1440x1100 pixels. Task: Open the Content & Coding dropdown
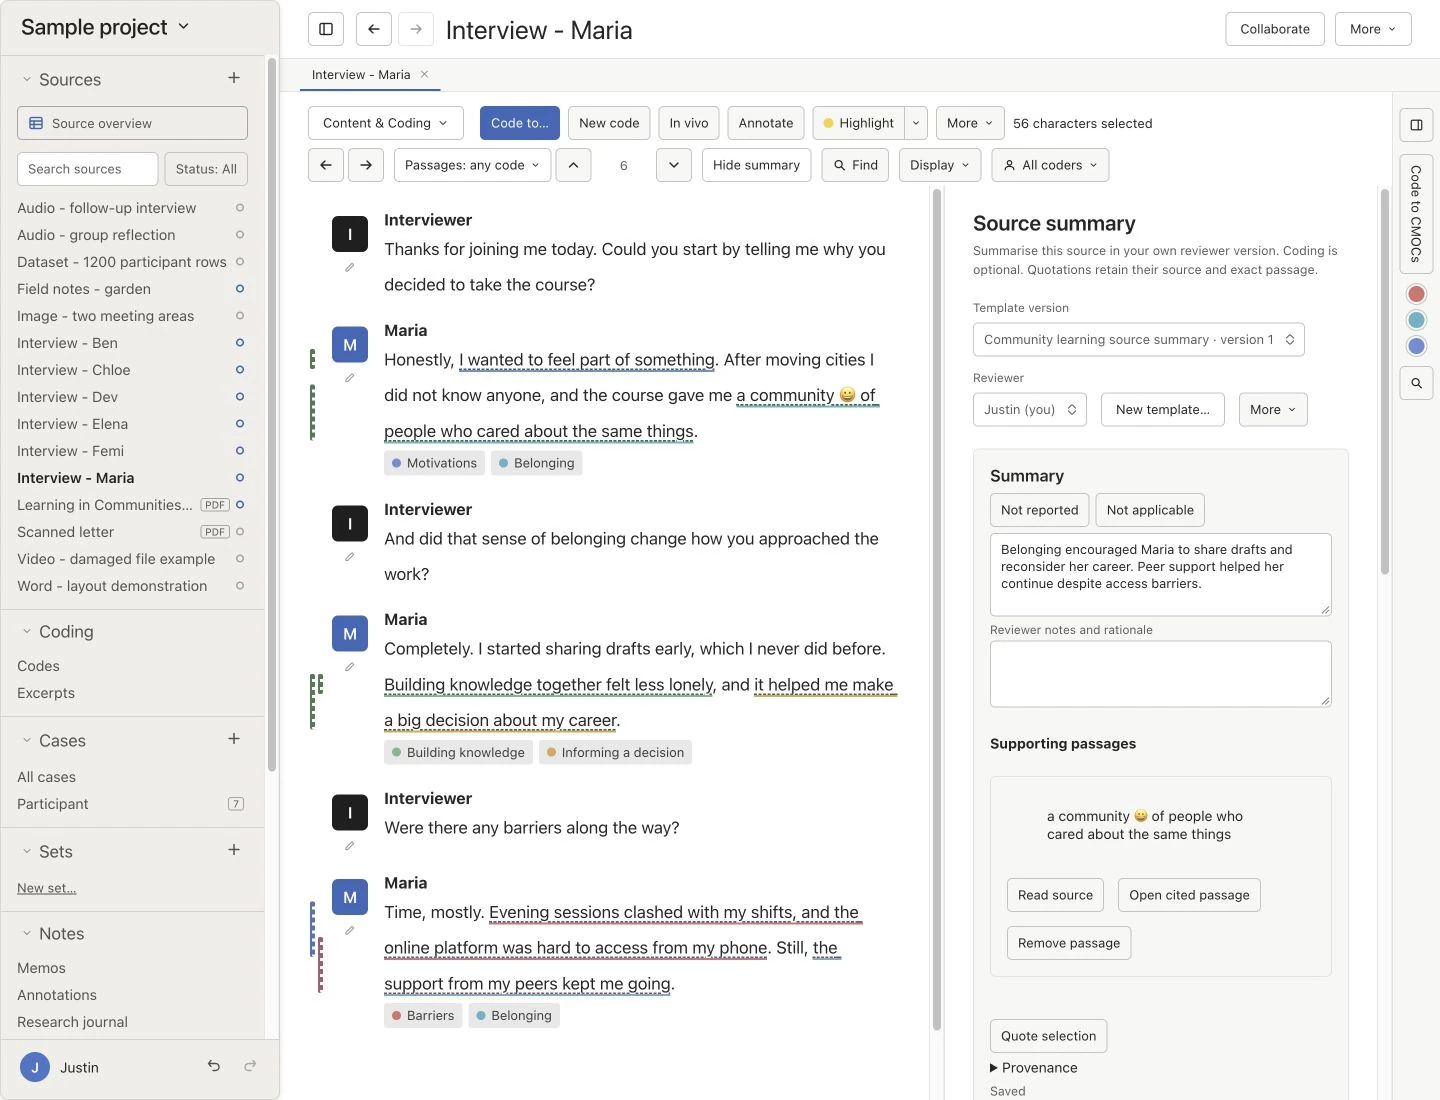pyautogui.click(x=386, y=123)
